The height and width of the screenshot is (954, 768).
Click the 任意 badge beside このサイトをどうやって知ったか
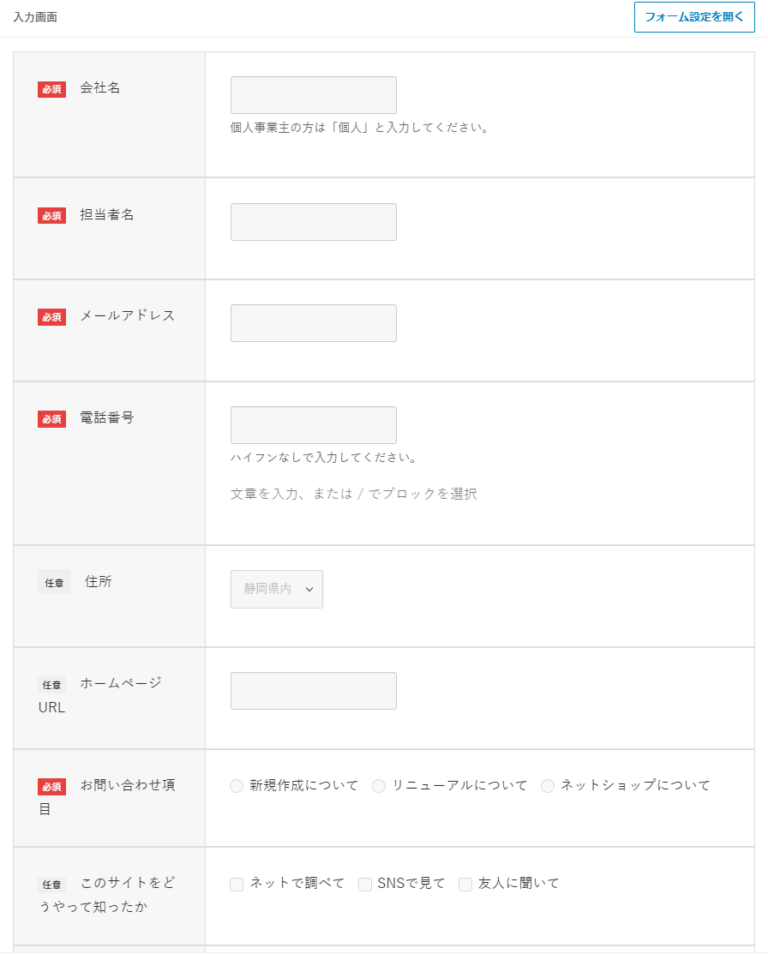coord(53,884)
